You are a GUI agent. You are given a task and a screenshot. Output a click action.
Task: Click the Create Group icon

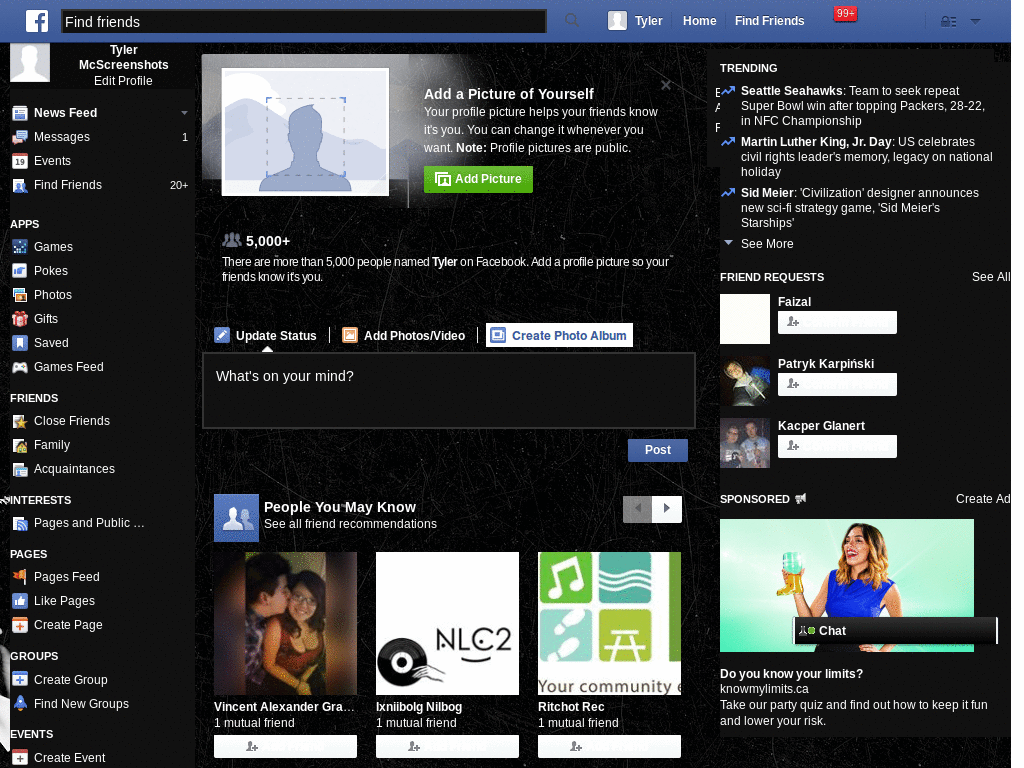19,680
